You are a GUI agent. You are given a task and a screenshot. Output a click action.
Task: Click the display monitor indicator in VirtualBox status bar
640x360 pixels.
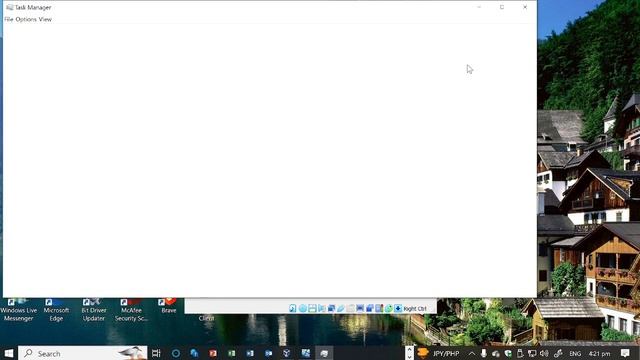(360, 308)
